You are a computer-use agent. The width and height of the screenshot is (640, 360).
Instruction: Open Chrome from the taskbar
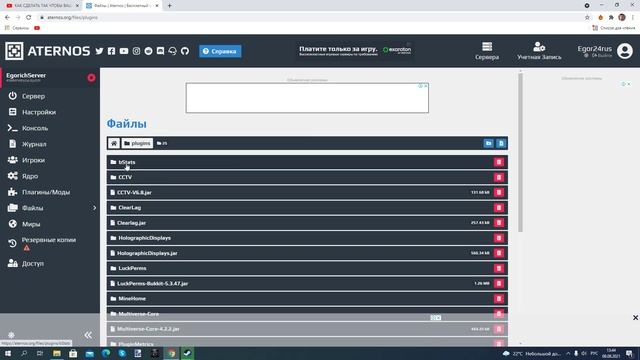tap(171, 353)
